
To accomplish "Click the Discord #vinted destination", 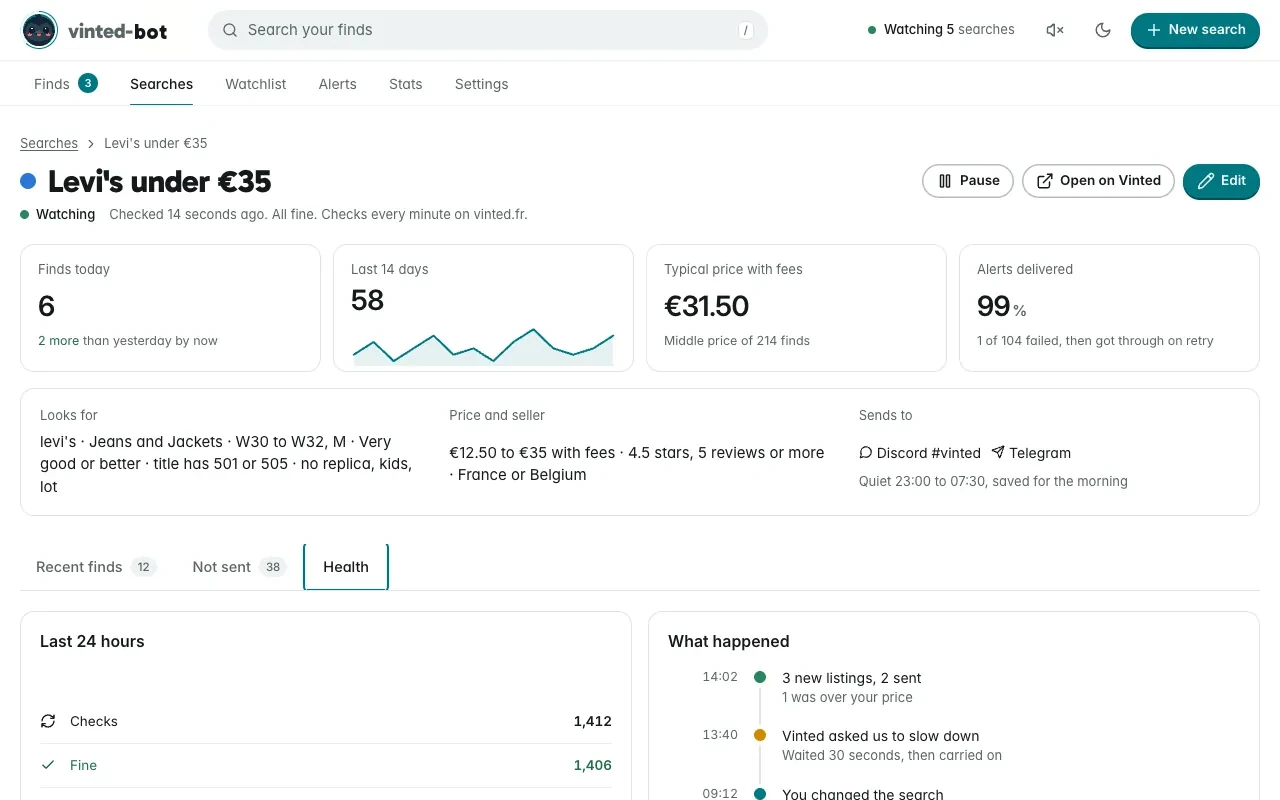I will point(920,453).
